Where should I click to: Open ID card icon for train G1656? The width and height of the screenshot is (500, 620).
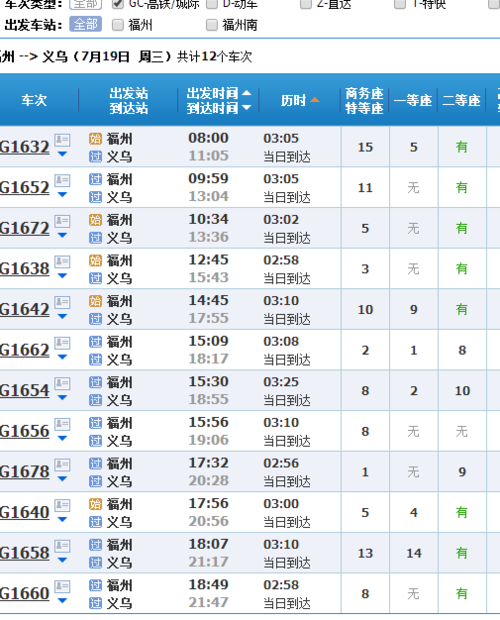pos(62,424)
